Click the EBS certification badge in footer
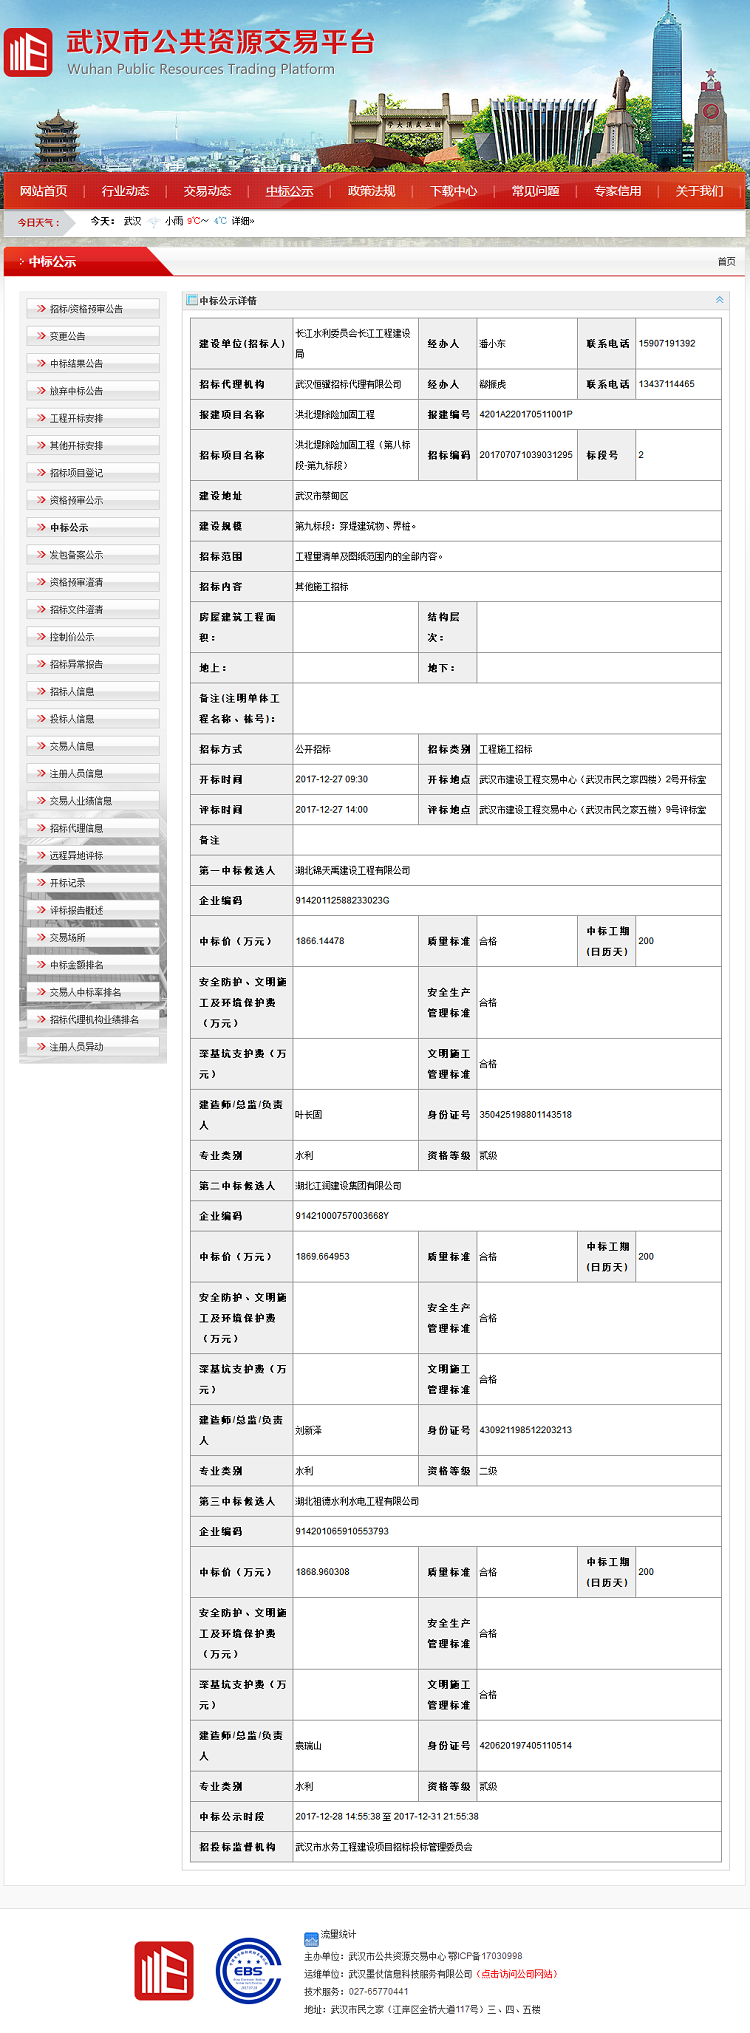The image size is (750, 2033). [x=249, y=1970]
